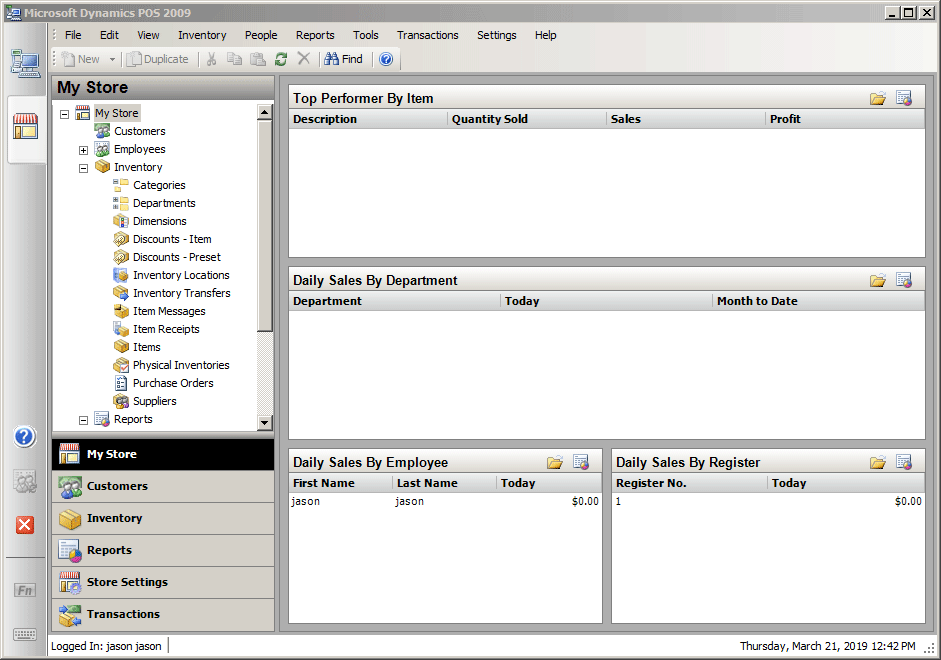
Task: Click the greyed people icon in the left sidebar
Action: [25, 481]
